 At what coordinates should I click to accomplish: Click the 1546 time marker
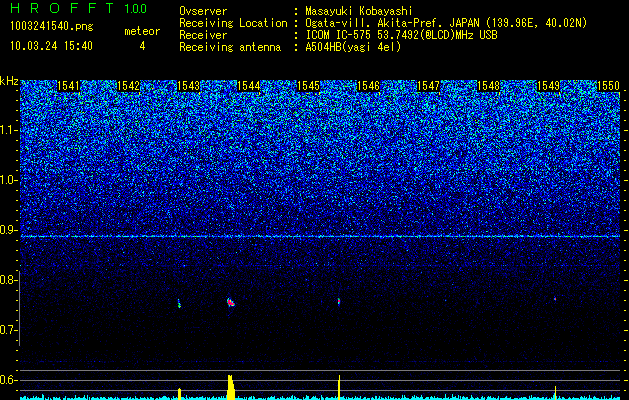point(368,86)
